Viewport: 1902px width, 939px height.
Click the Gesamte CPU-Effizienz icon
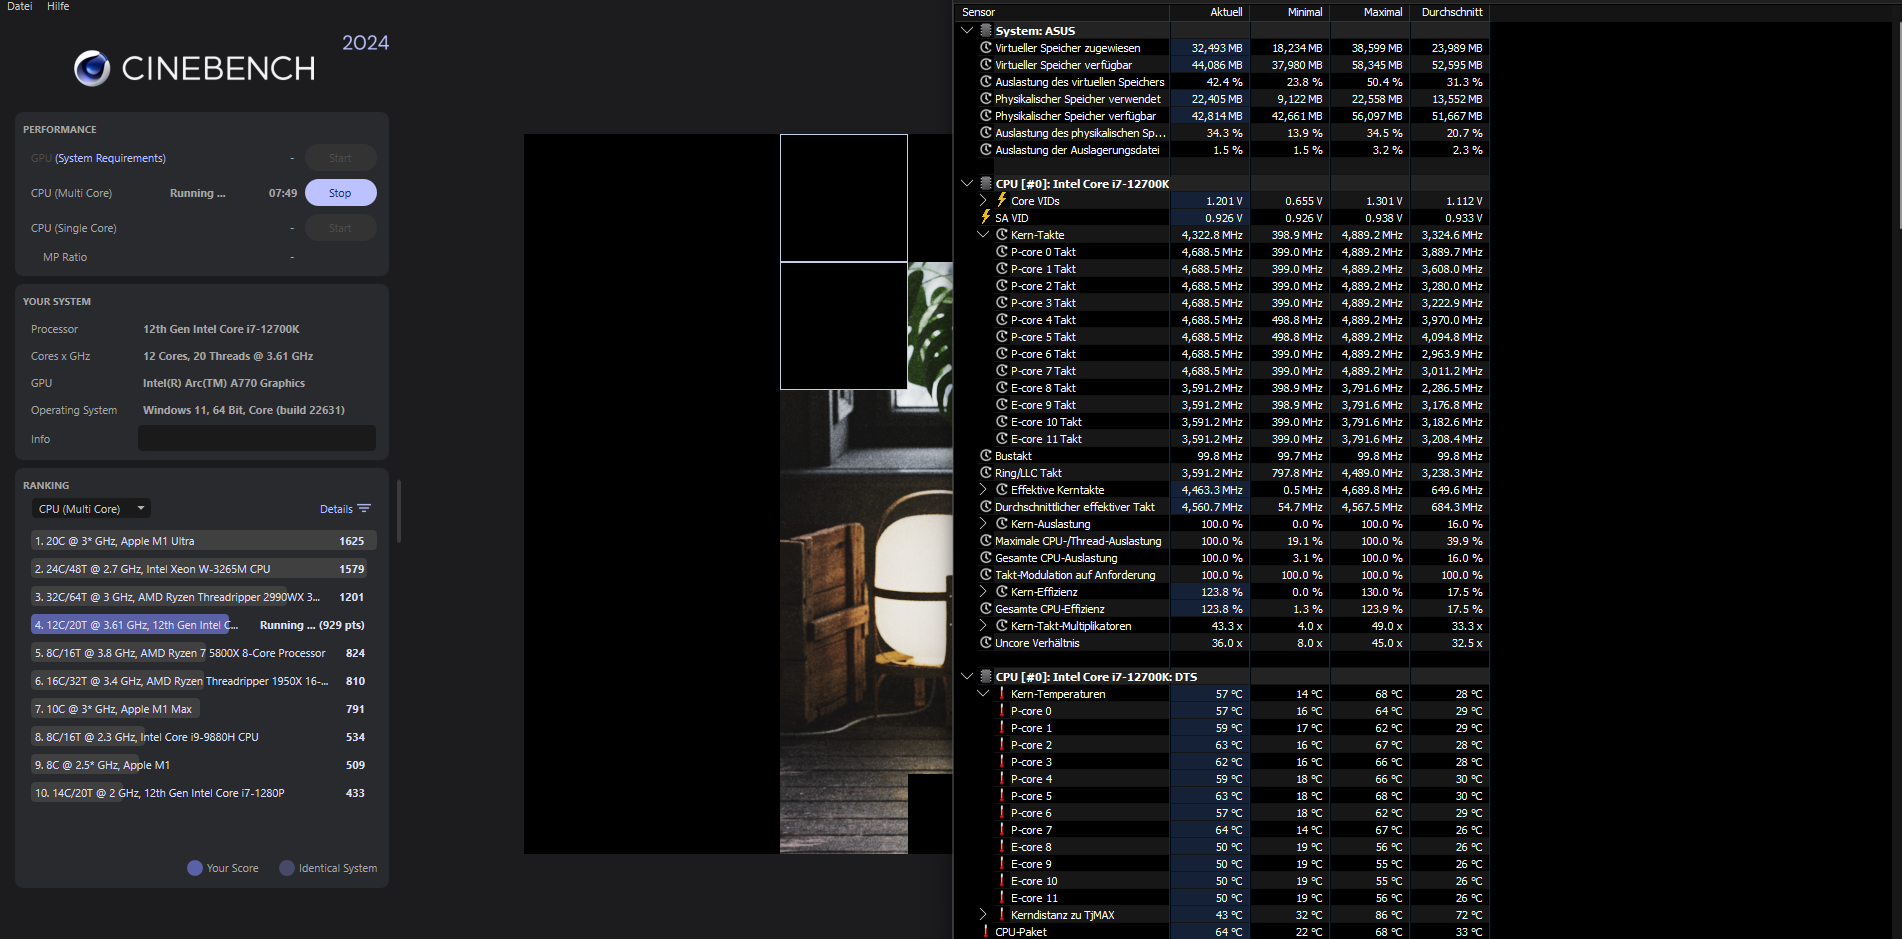coord(986,609)
